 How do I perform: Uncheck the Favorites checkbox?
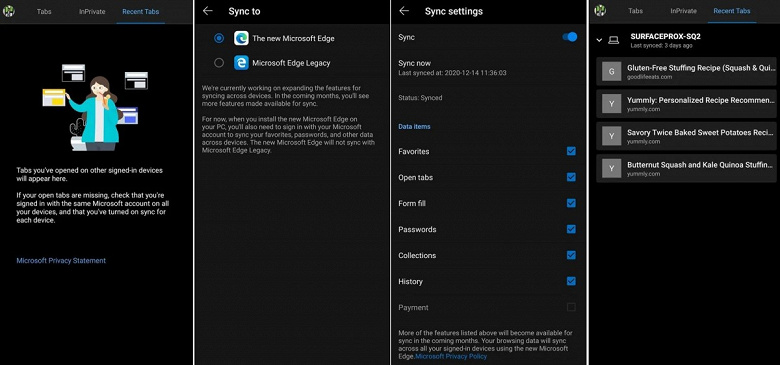[x=571, y=151]
